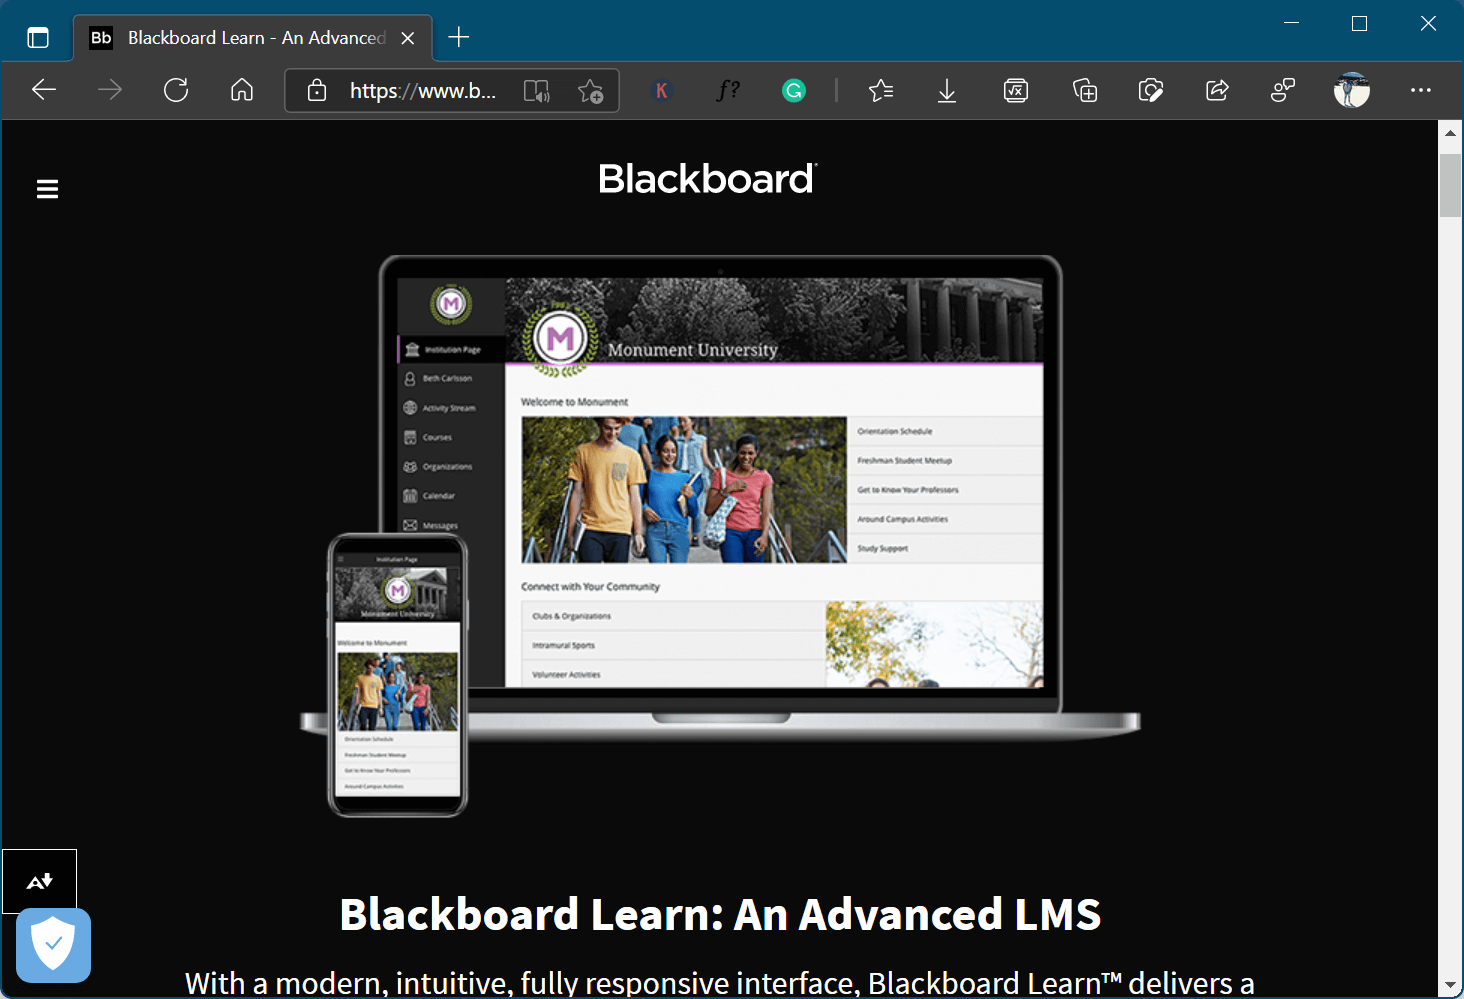The height and width of the screenshot is (999, 1464).
Task: Open the accessibility download icon
Action: click(x=39, y=881)
